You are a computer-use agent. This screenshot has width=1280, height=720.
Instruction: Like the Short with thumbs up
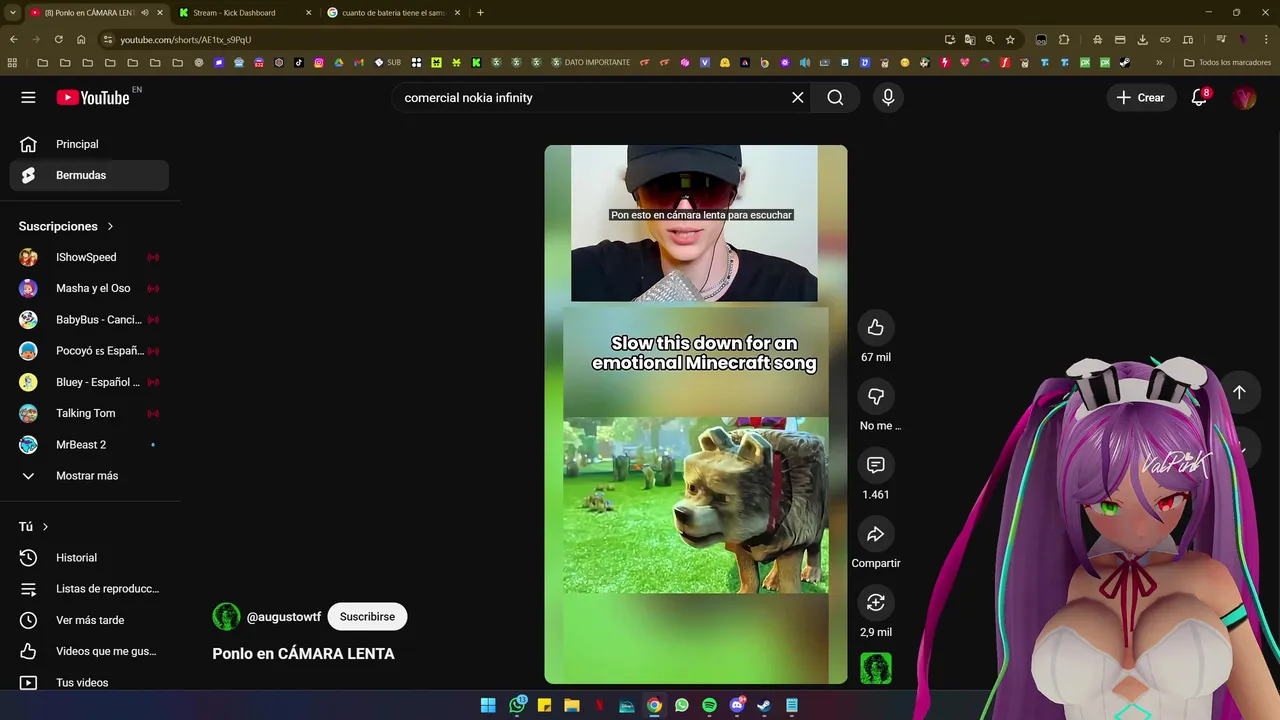coord(876,328)
